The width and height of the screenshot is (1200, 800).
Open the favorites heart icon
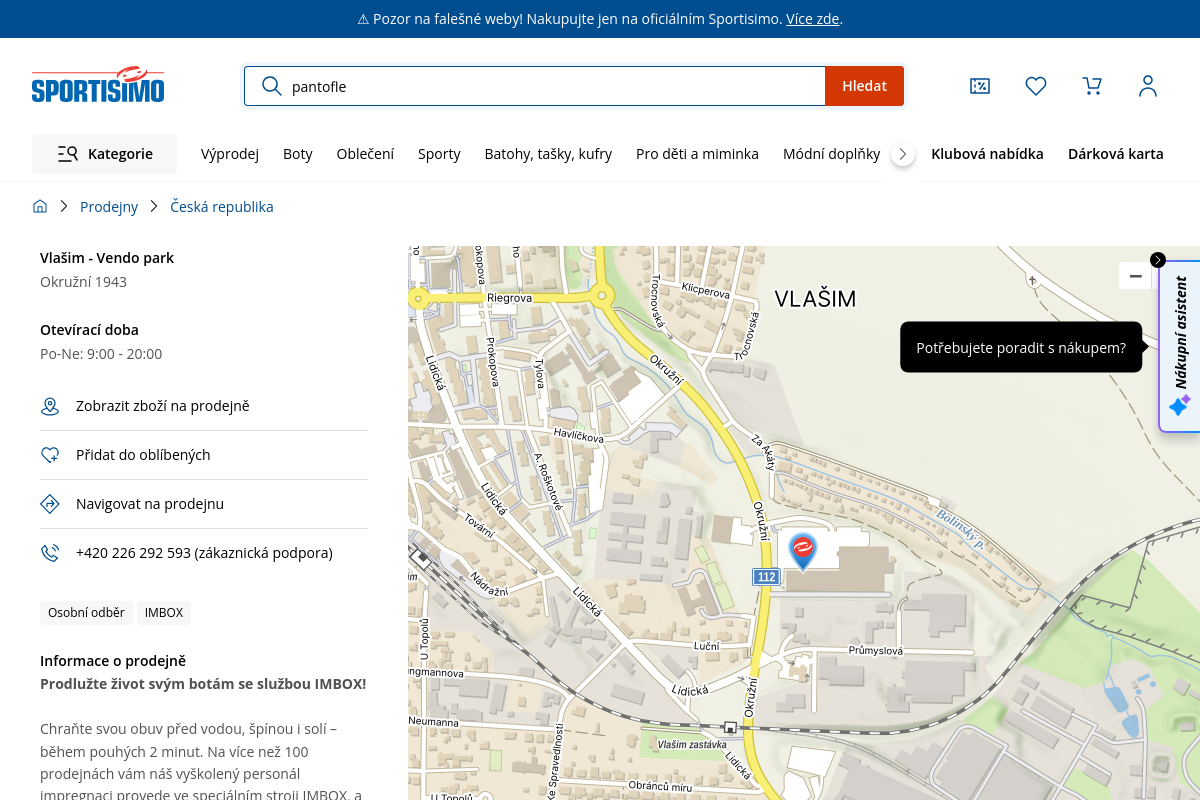pos(1036,86)
